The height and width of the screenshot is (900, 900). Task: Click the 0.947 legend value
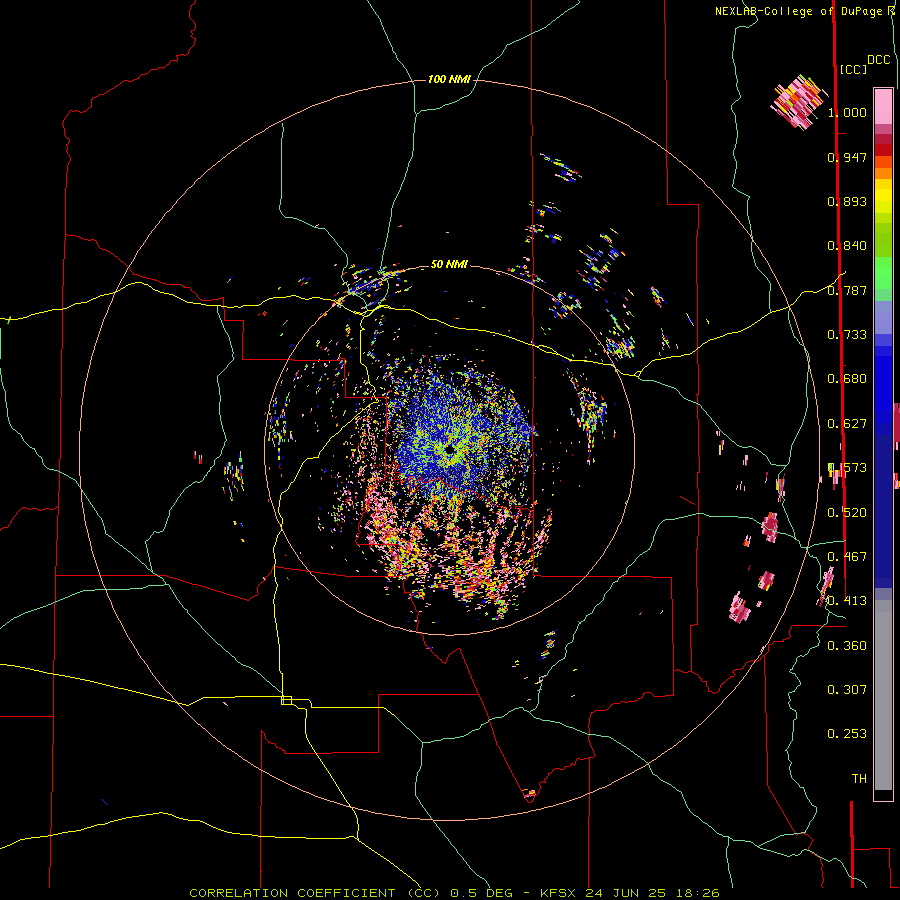coord(847,157)
